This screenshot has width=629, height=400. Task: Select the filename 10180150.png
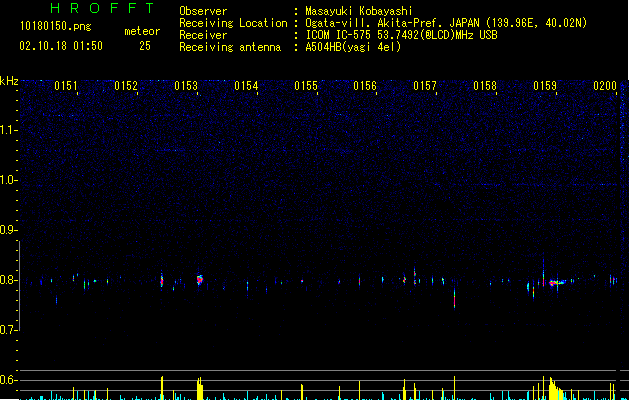point(56,27)
